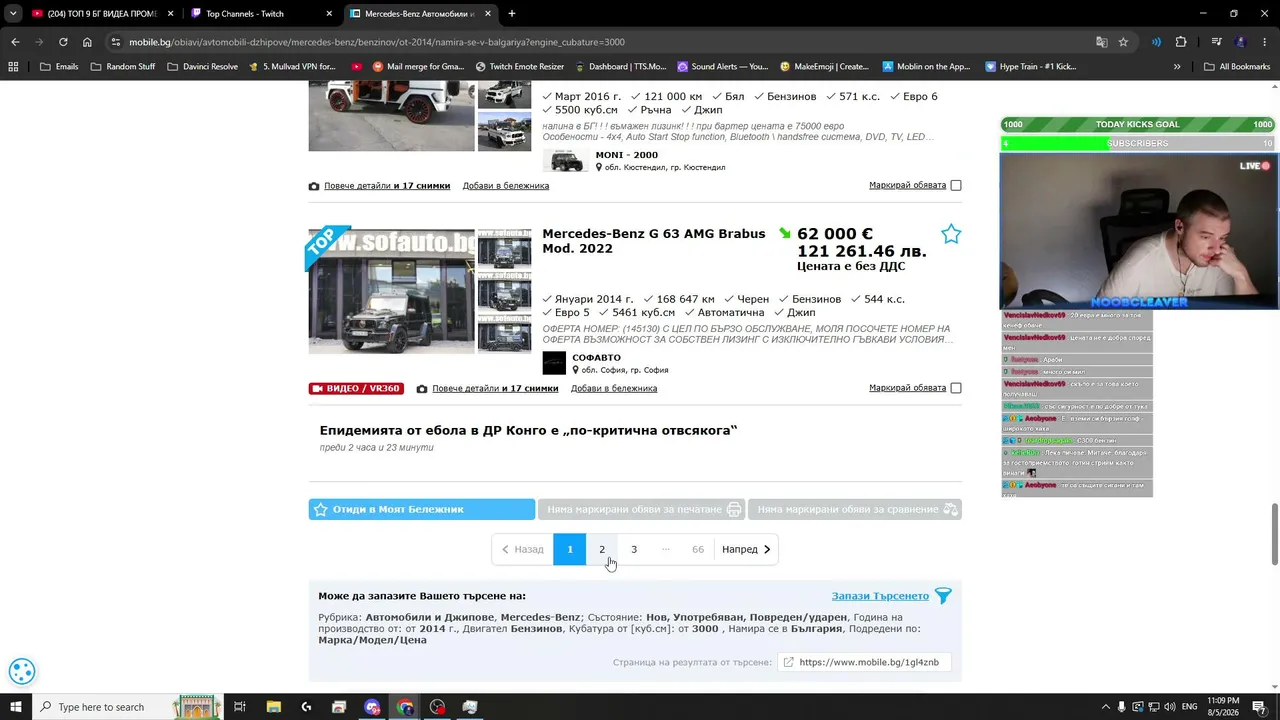Click Отиди в Моят Бележник button
1280x720 pixels.
pyautogui.click(x=421, y=509)
